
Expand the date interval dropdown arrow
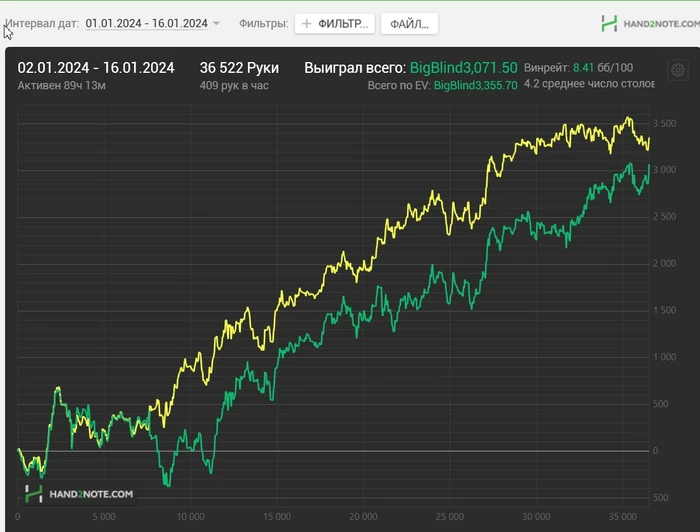click(216, 23)
